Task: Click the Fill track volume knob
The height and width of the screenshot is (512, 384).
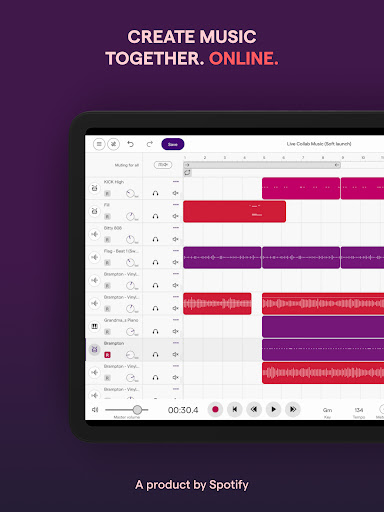Action: [x=130, y=216]
